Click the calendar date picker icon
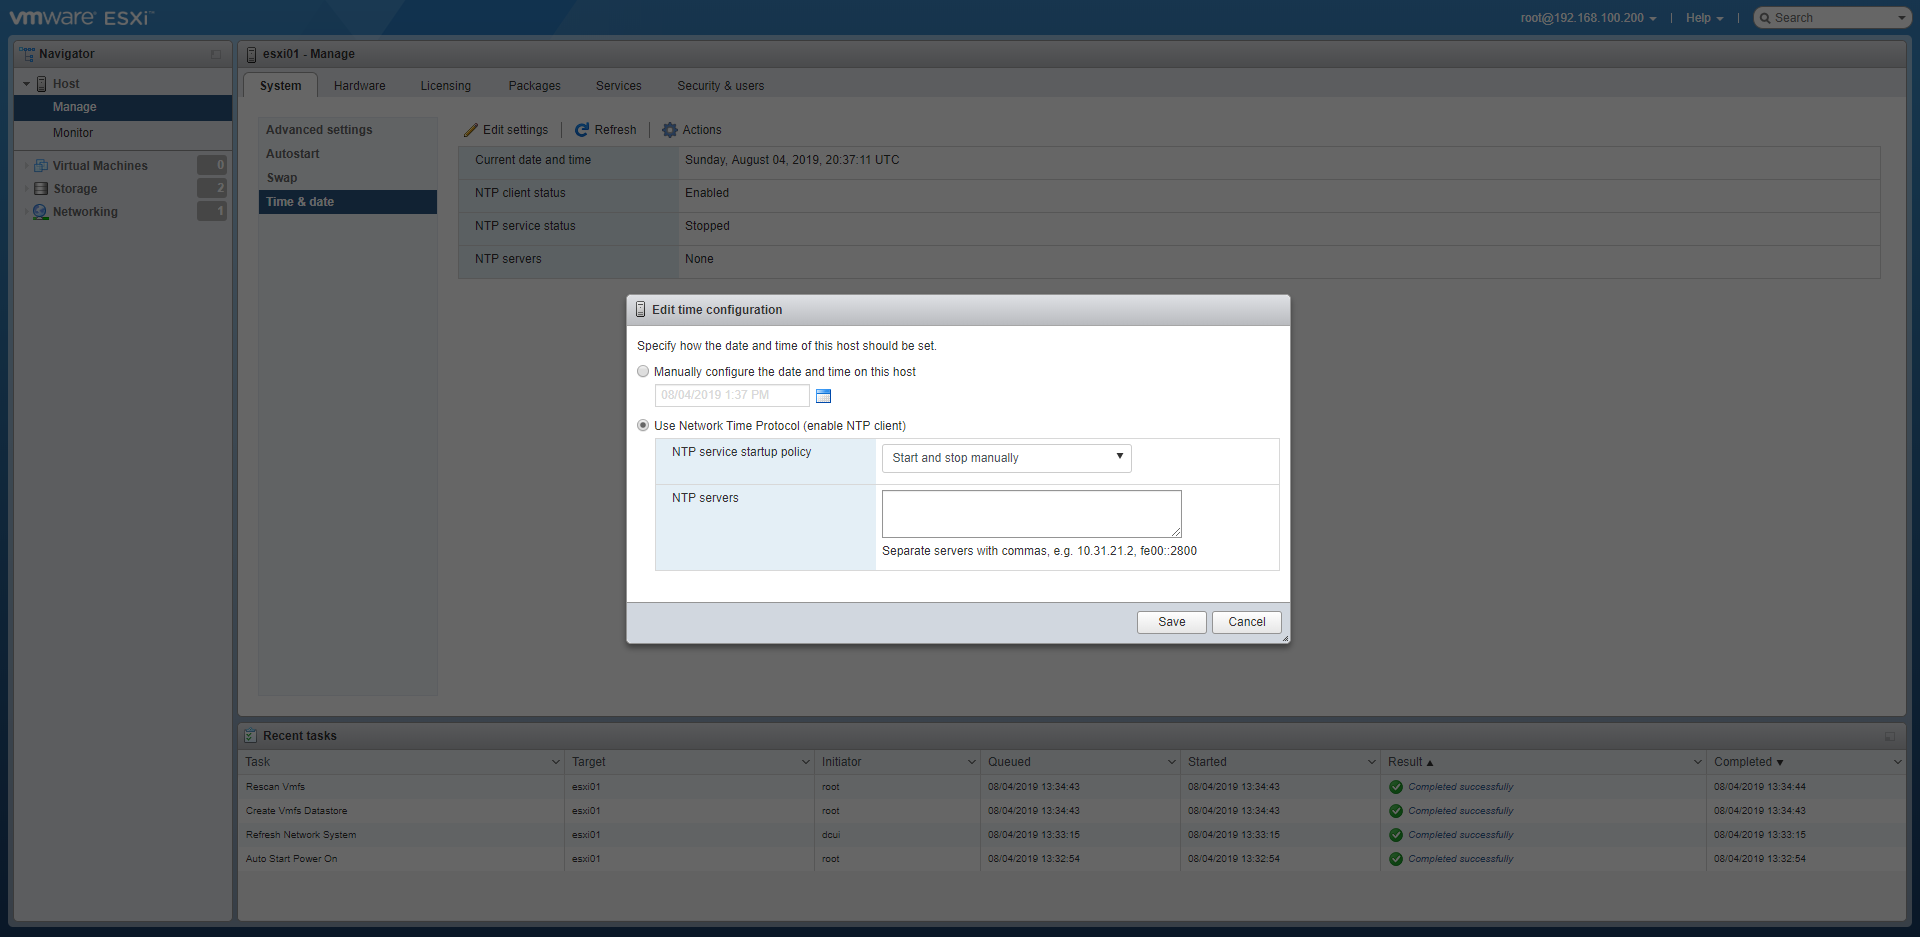 coord(823,396)
